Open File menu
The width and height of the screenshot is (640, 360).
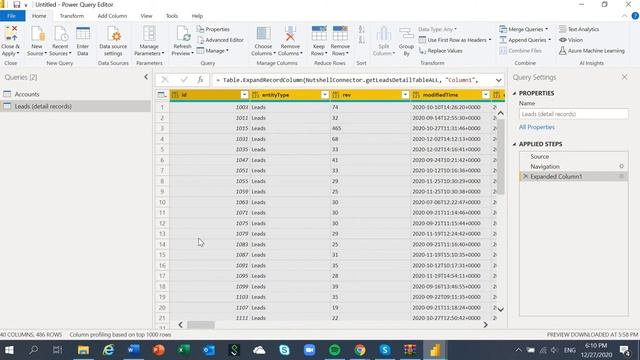pyautogui.click(x=12, y=16)
